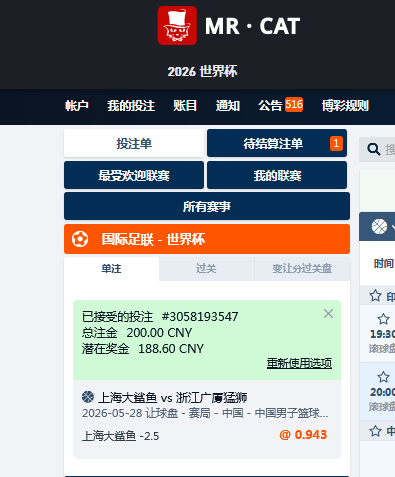This screenshot has width=395, height=477.
Task: Click the odds value @ 0.943
Action: click(303, 435)
